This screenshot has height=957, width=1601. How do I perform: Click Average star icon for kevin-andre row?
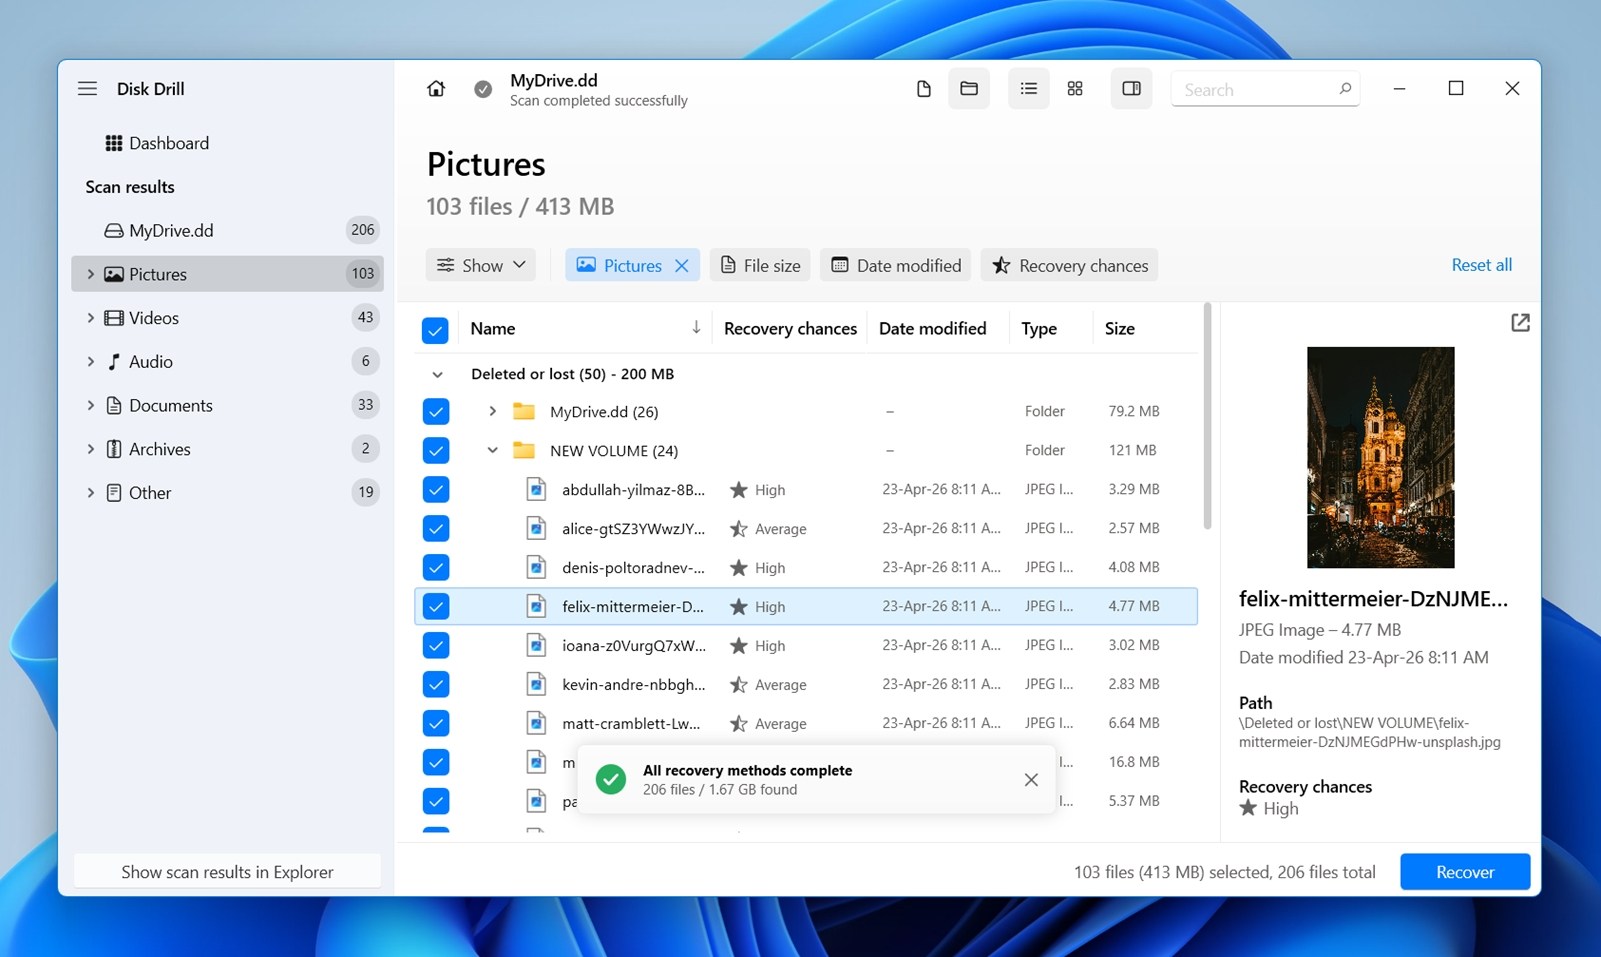tap(738, 685)
